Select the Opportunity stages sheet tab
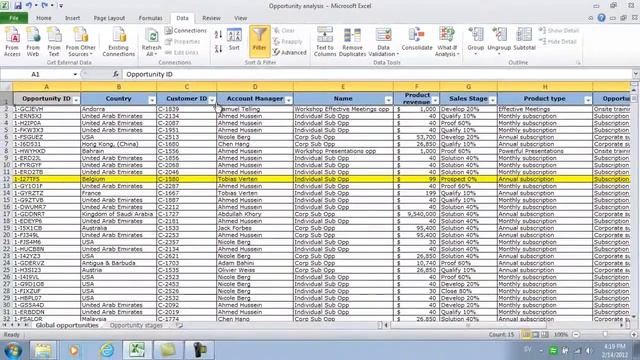640x360 pixels. [x=136, y=325]
